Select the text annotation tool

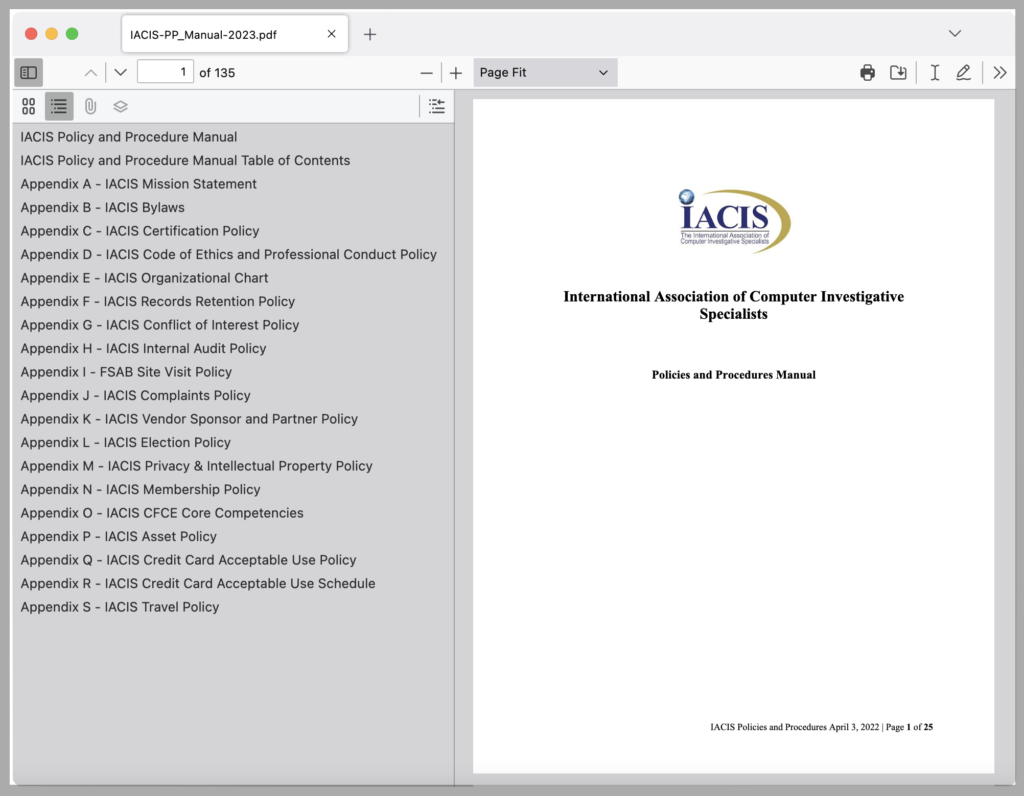[934, 73]
